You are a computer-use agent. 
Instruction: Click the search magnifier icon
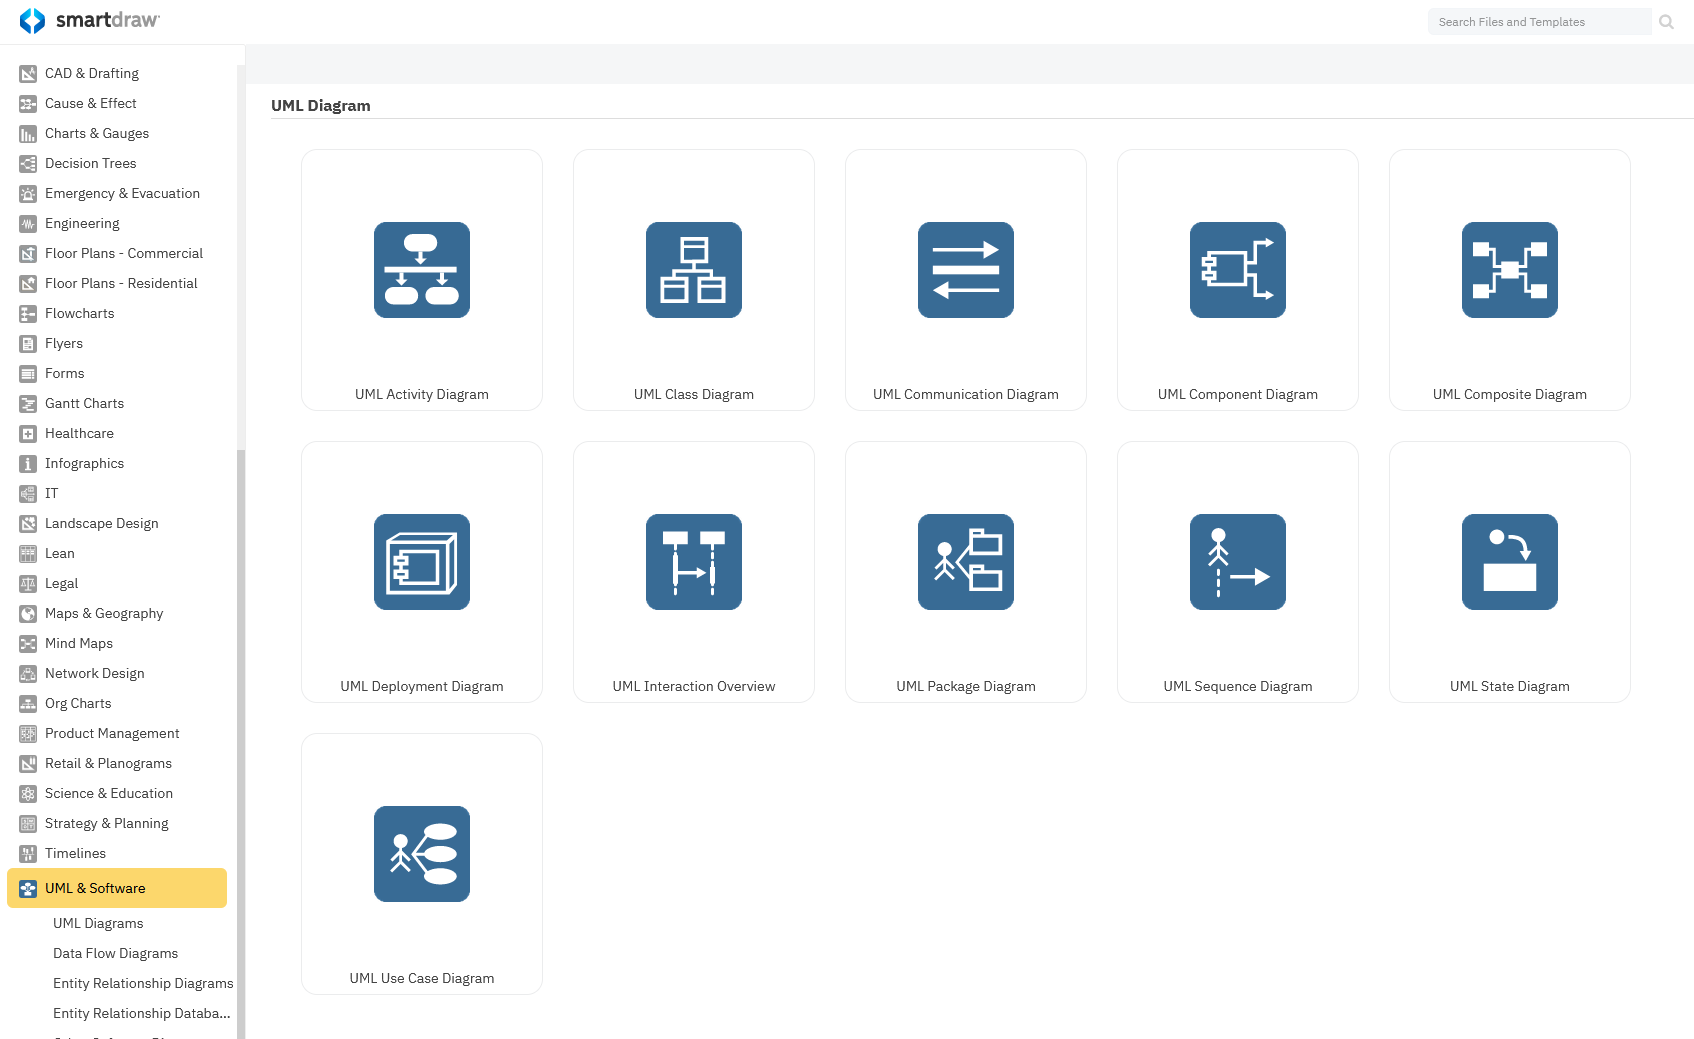tap(1666, 22)
